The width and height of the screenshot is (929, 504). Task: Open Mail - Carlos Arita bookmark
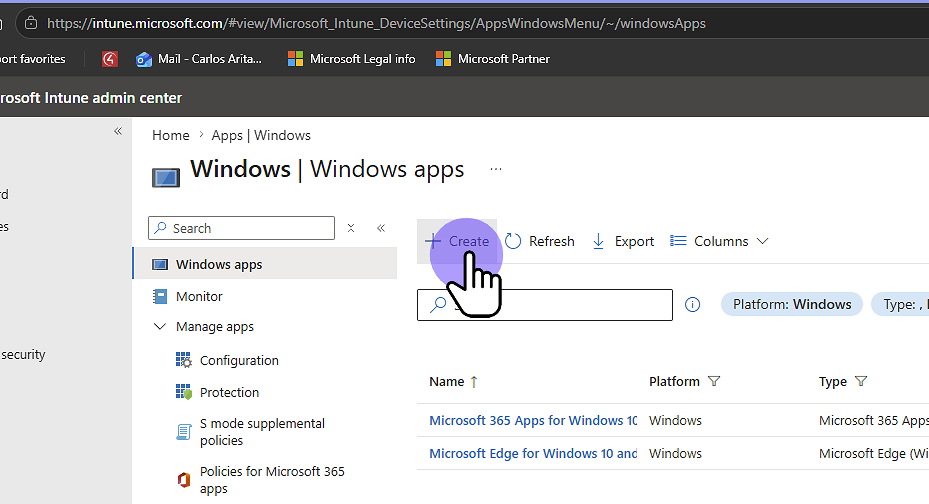(x=198, y=59)
